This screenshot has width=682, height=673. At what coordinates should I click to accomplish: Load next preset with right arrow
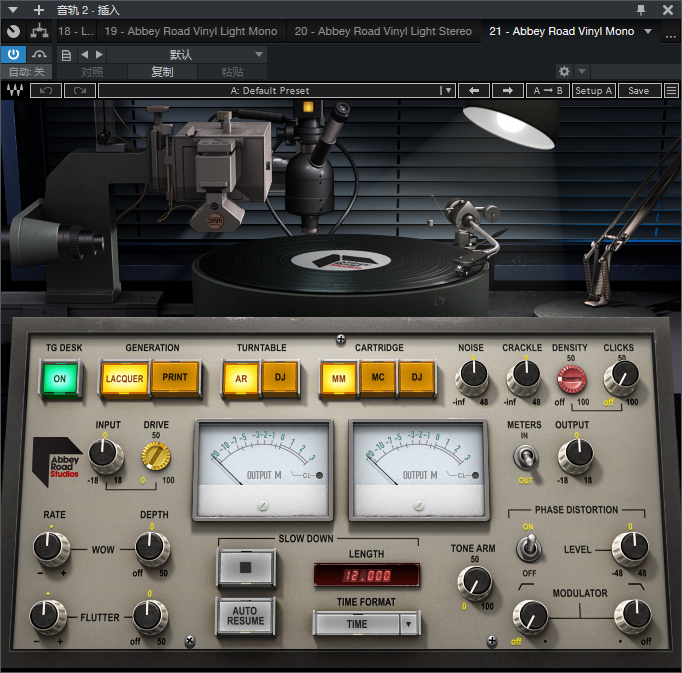point(508,90)
